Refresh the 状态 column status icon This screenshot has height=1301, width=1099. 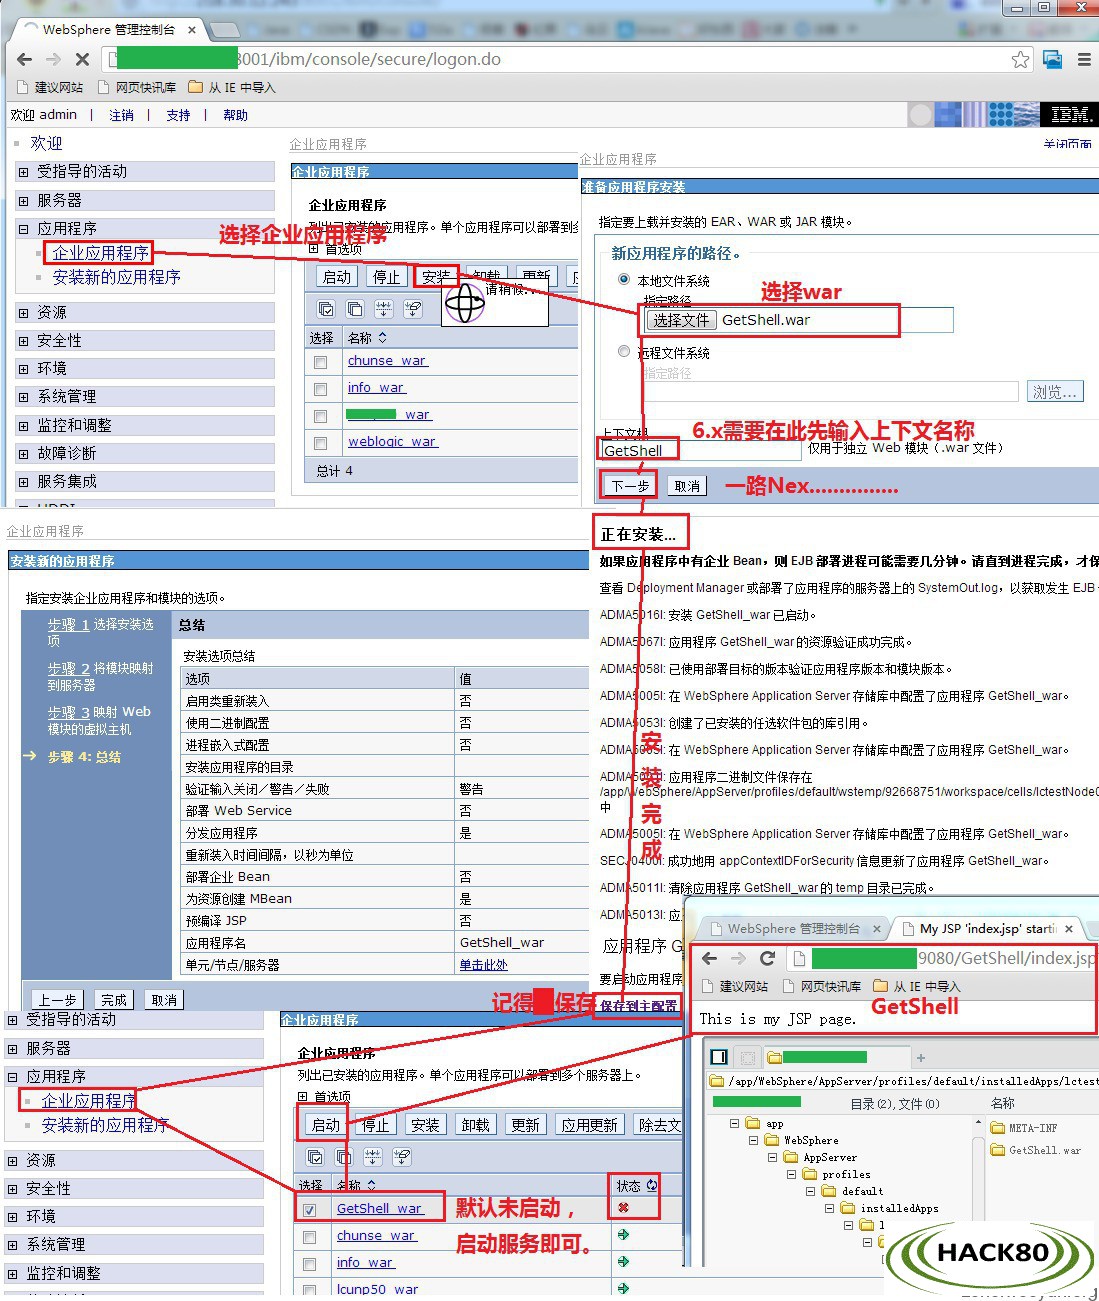pyautogui.click(x=652, y=1185)
